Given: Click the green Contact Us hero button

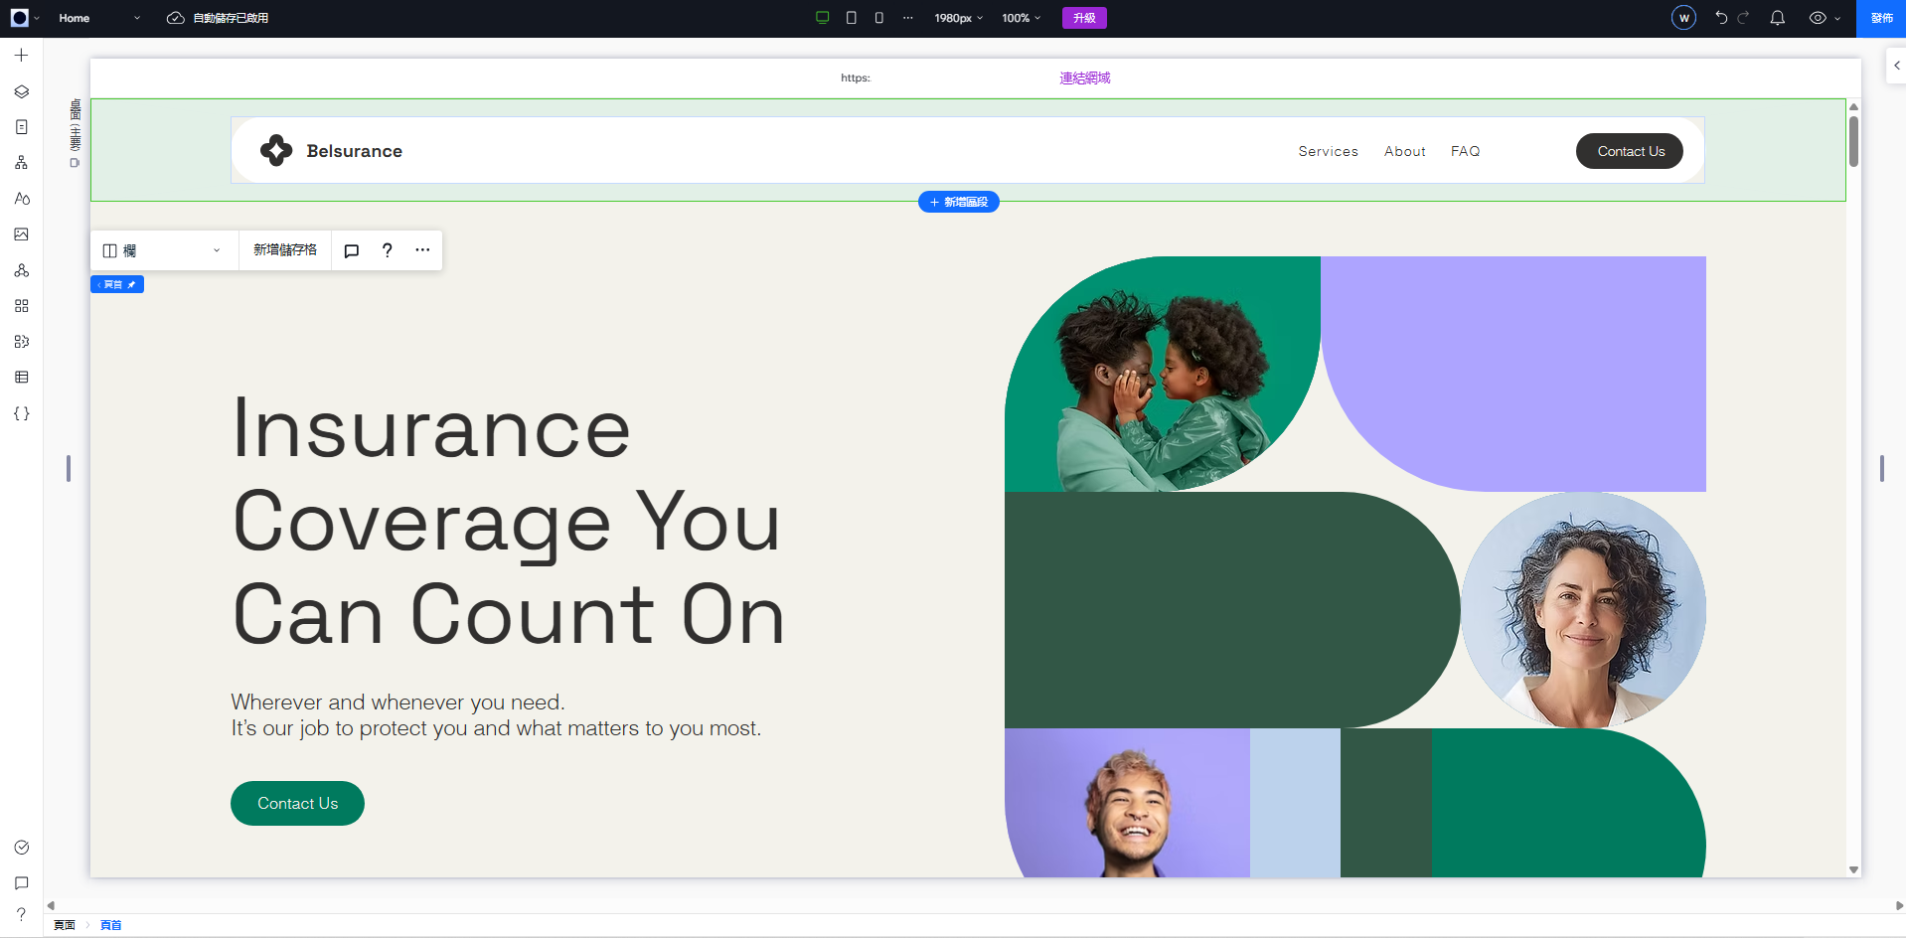Looking at the screenshot, I should 297,803.
